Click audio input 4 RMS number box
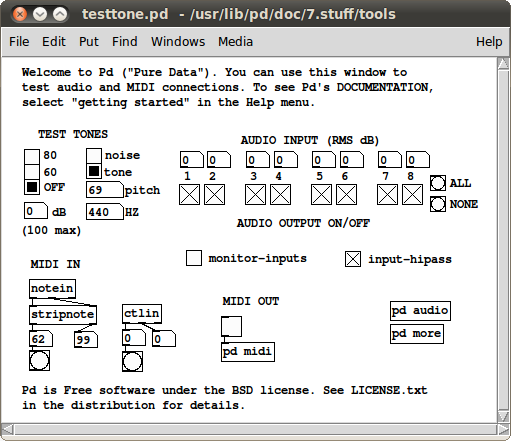Screen dimensions: 511x441 pos(286,160)
